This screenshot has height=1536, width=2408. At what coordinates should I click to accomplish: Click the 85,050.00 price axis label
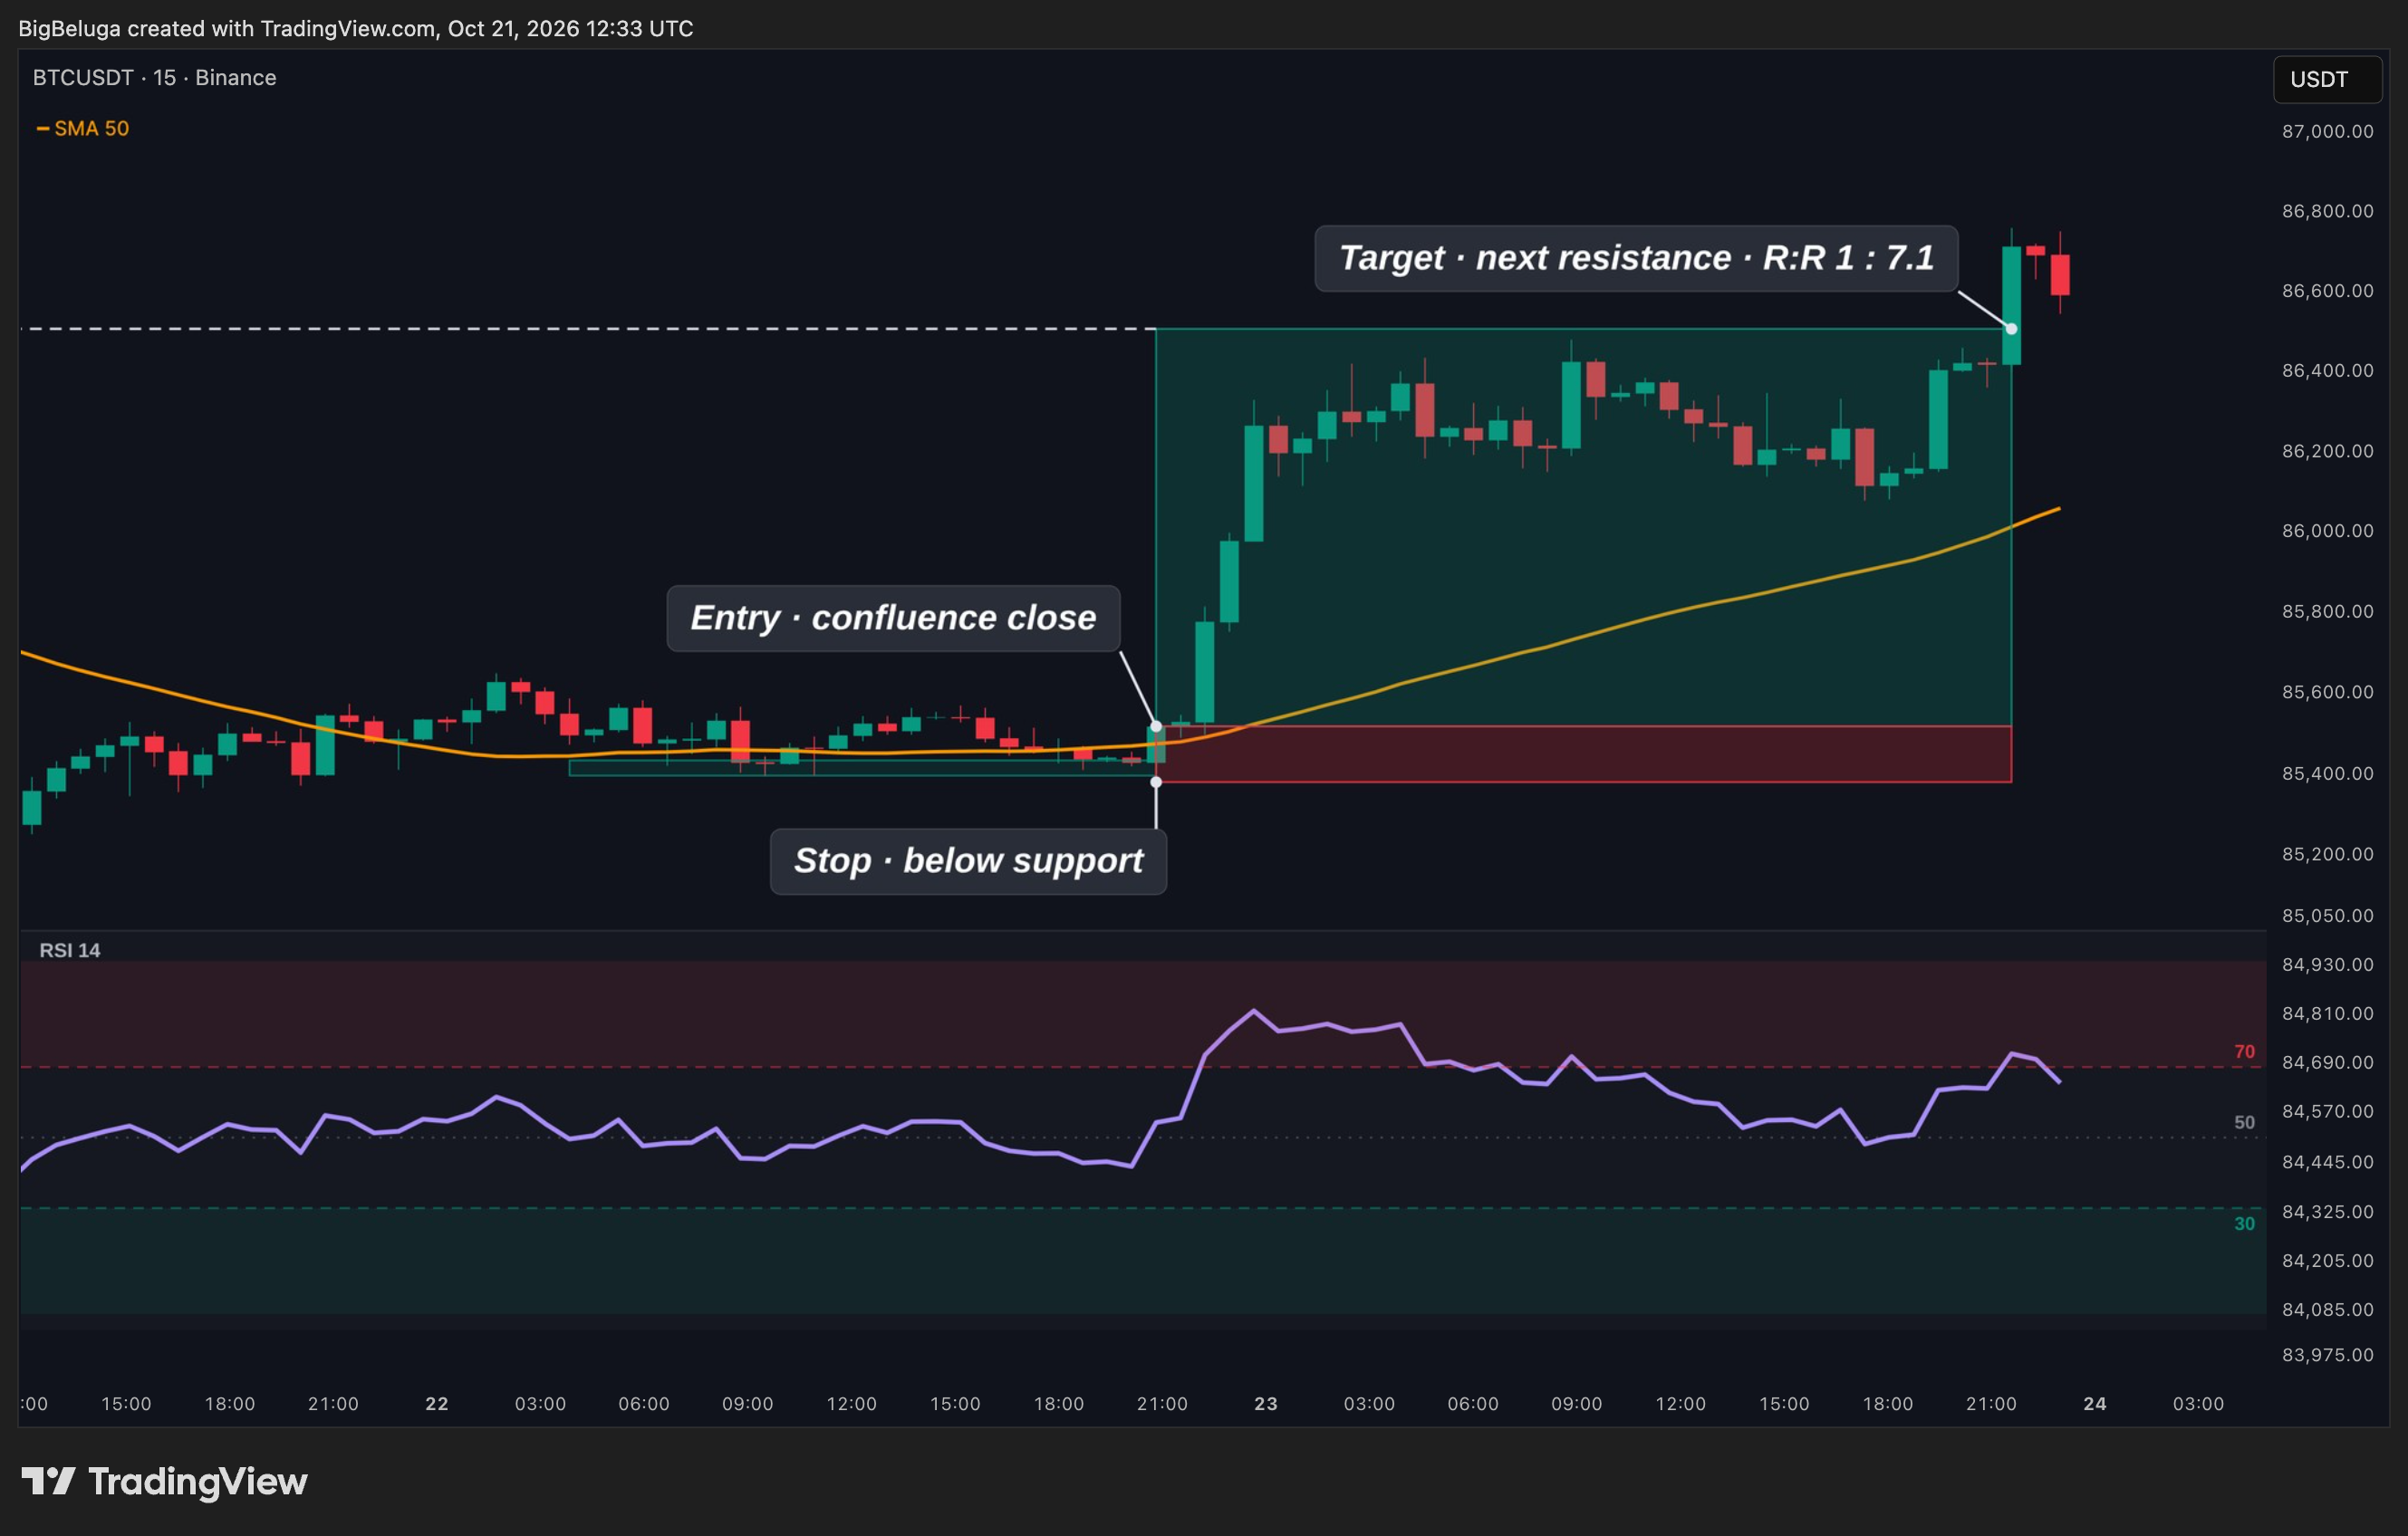[2327, 916]
